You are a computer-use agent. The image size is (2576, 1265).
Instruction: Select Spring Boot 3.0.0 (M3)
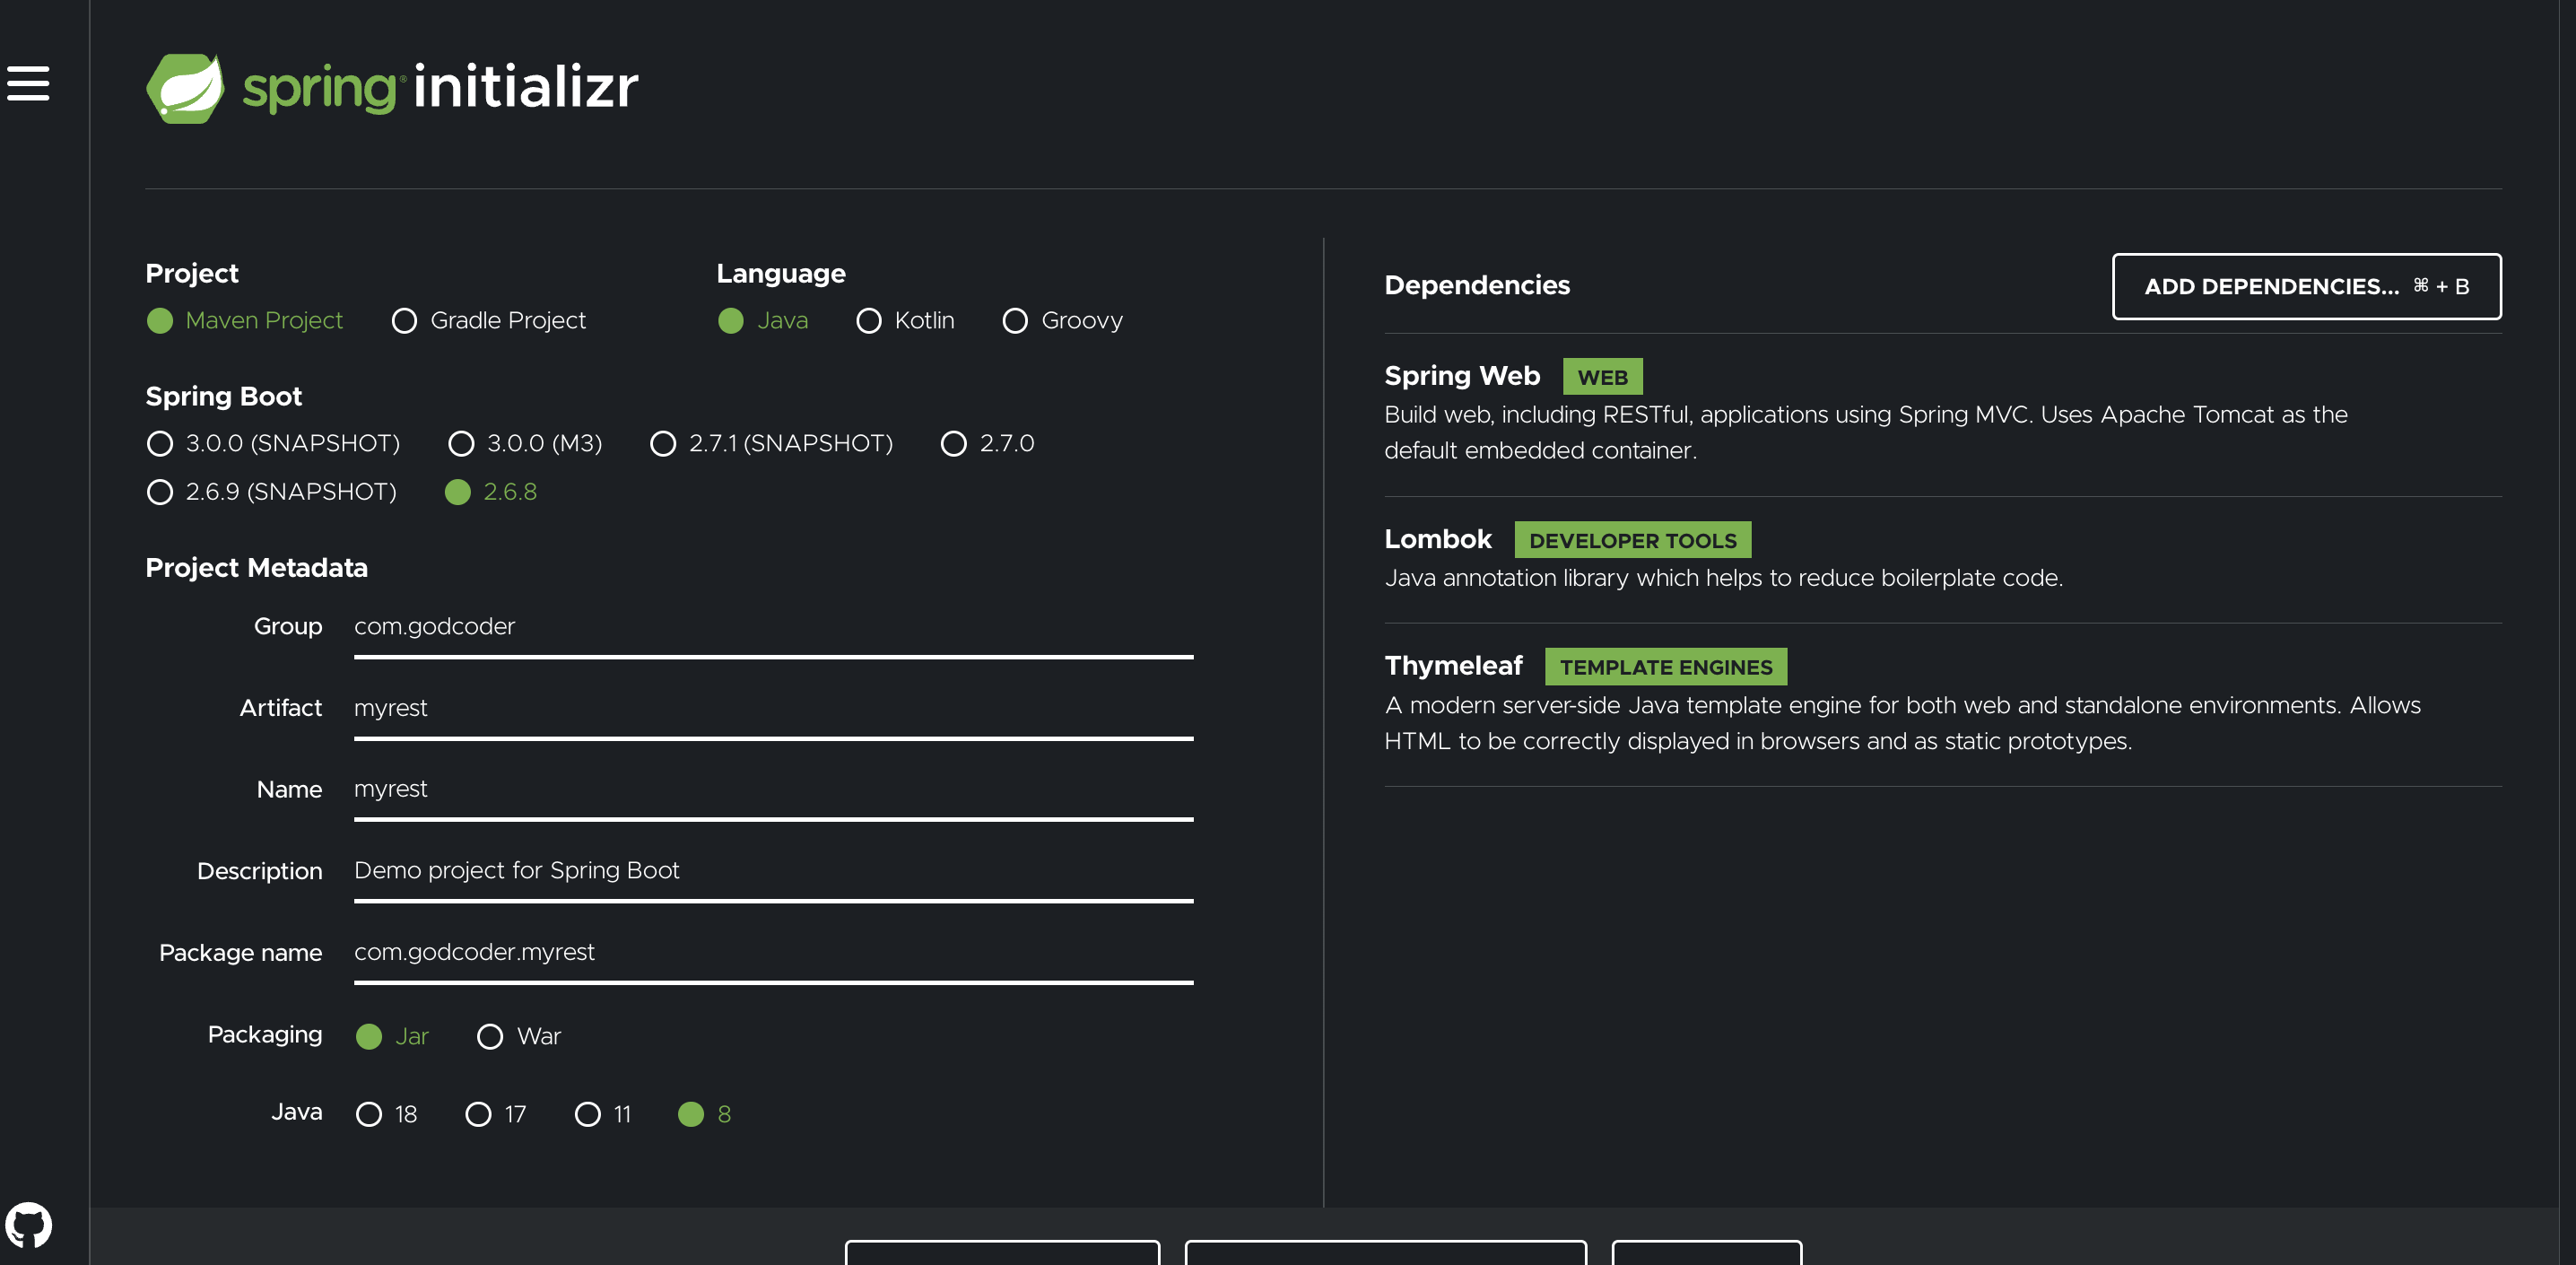click(x=461, y=444)
